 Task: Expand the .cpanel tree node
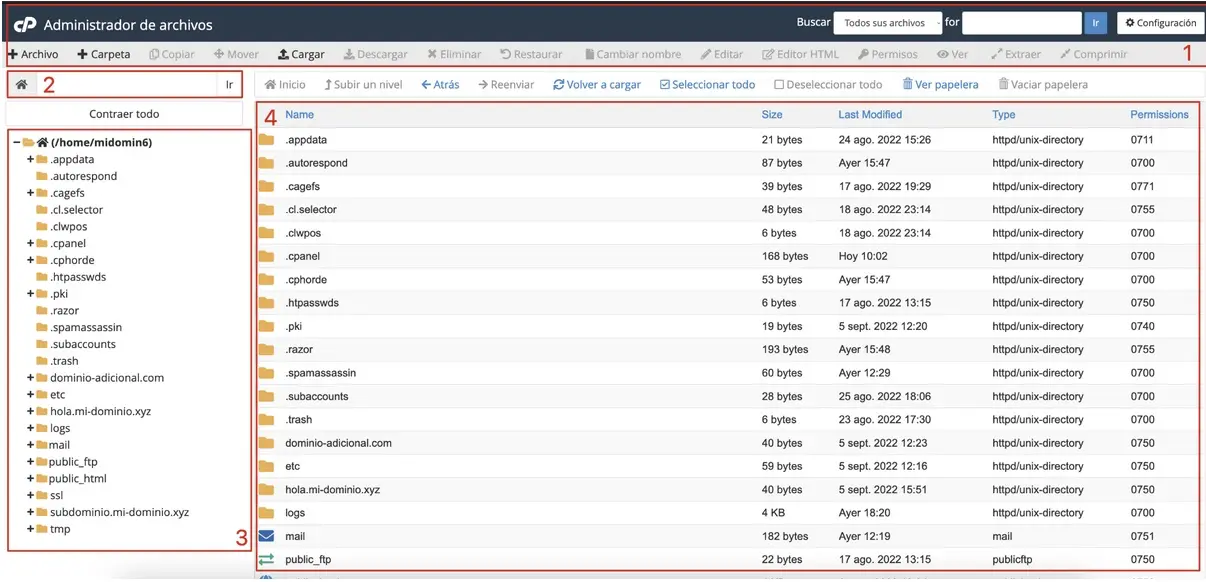[30, 243]
